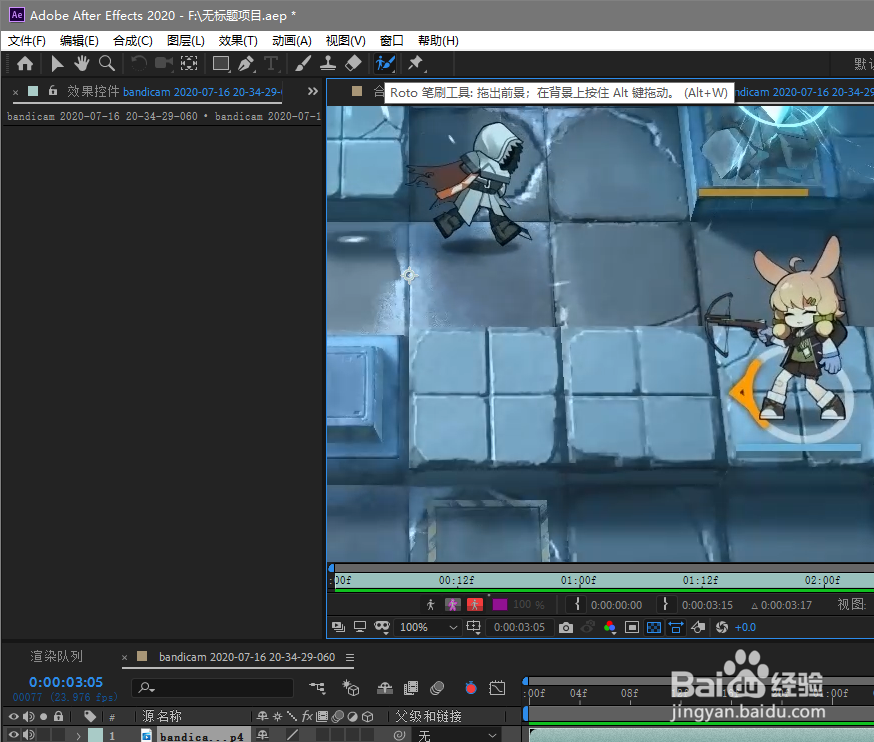
Task: Click the primary viewer monitor icon
Action: click(x=360, y=627)
